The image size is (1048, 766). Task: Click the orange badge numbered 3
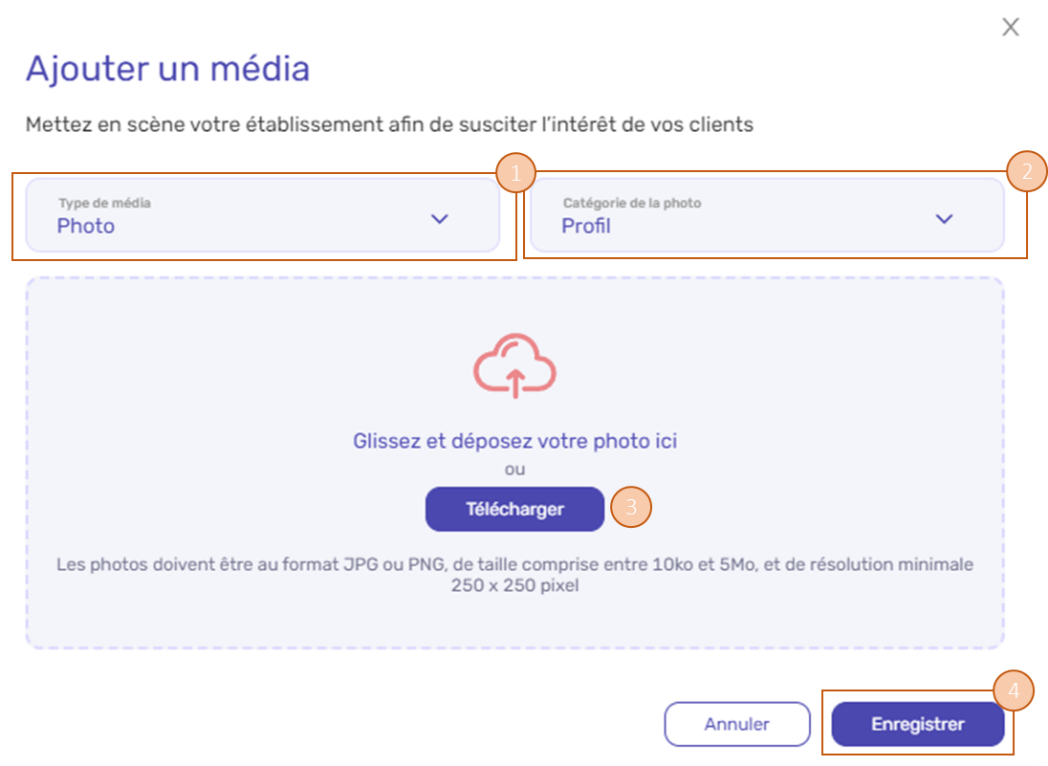(x=631, y=507)
